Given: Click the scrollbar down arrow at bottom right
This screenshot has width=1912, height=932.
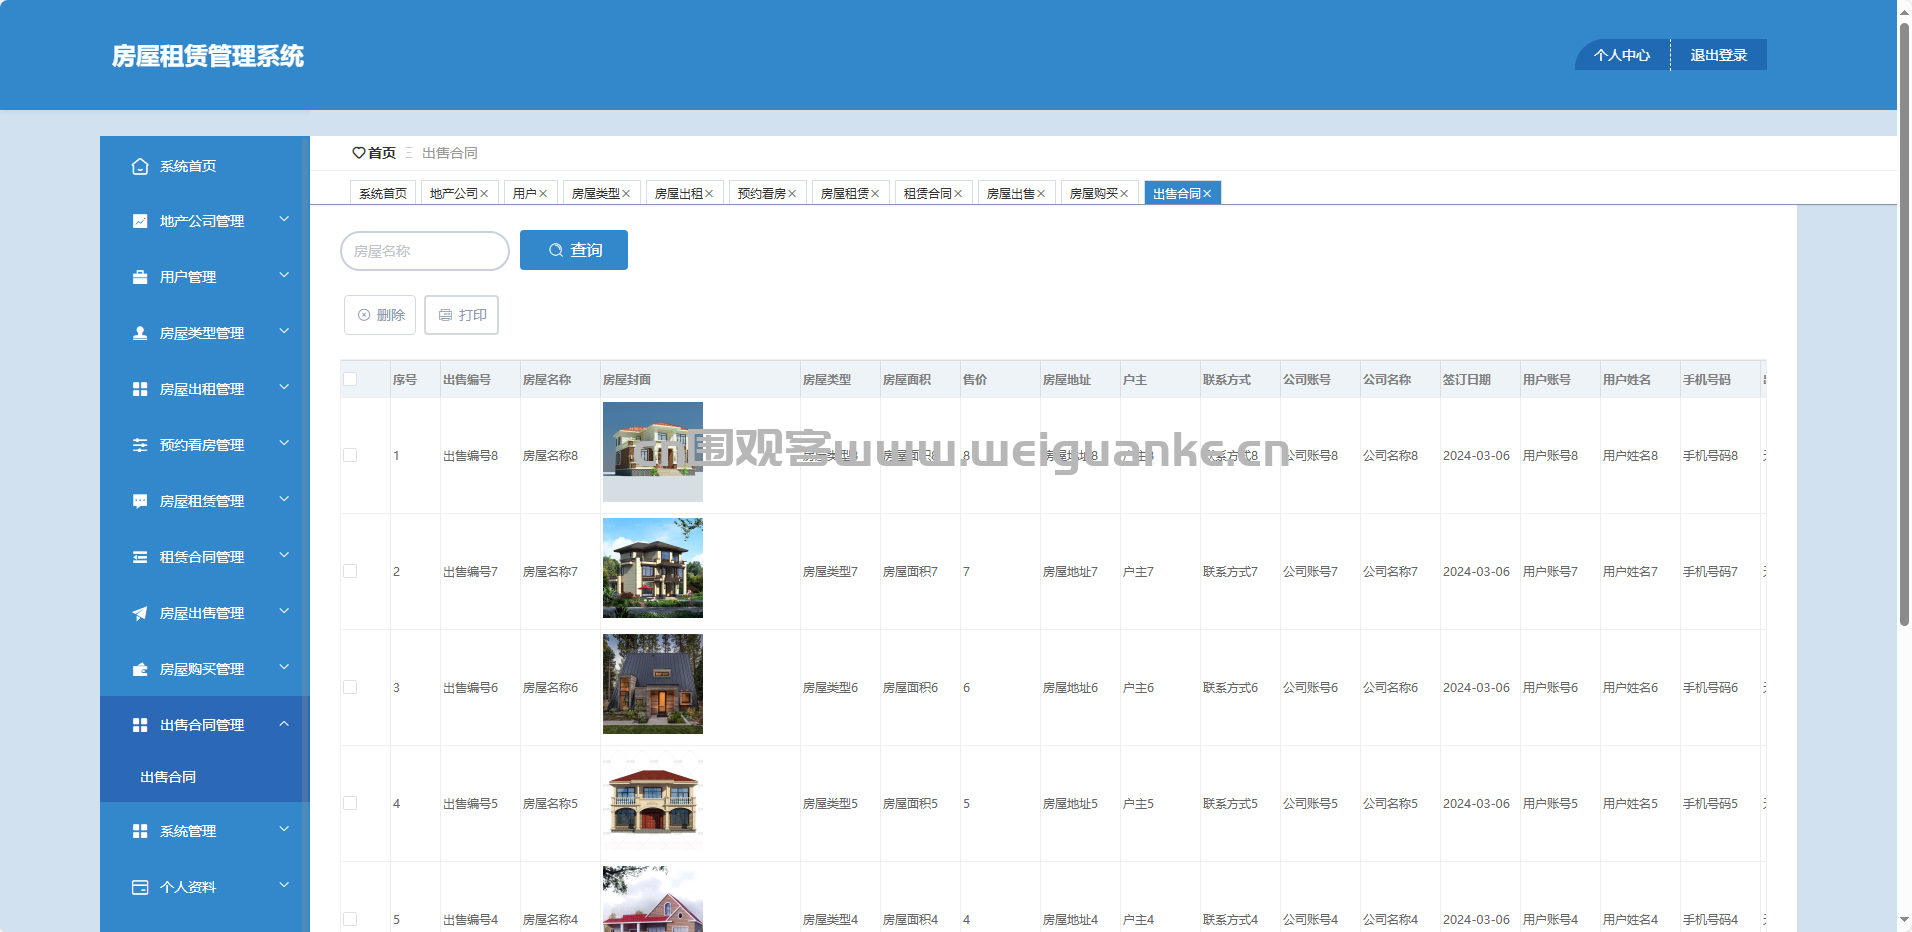Looking at the screenshot, I should click(x=1904, y=920).
